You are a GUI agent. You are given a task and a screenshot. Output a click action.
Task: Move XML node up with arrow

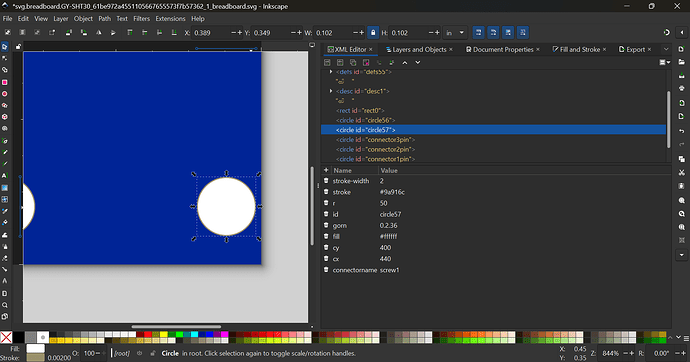pos(405,62)
